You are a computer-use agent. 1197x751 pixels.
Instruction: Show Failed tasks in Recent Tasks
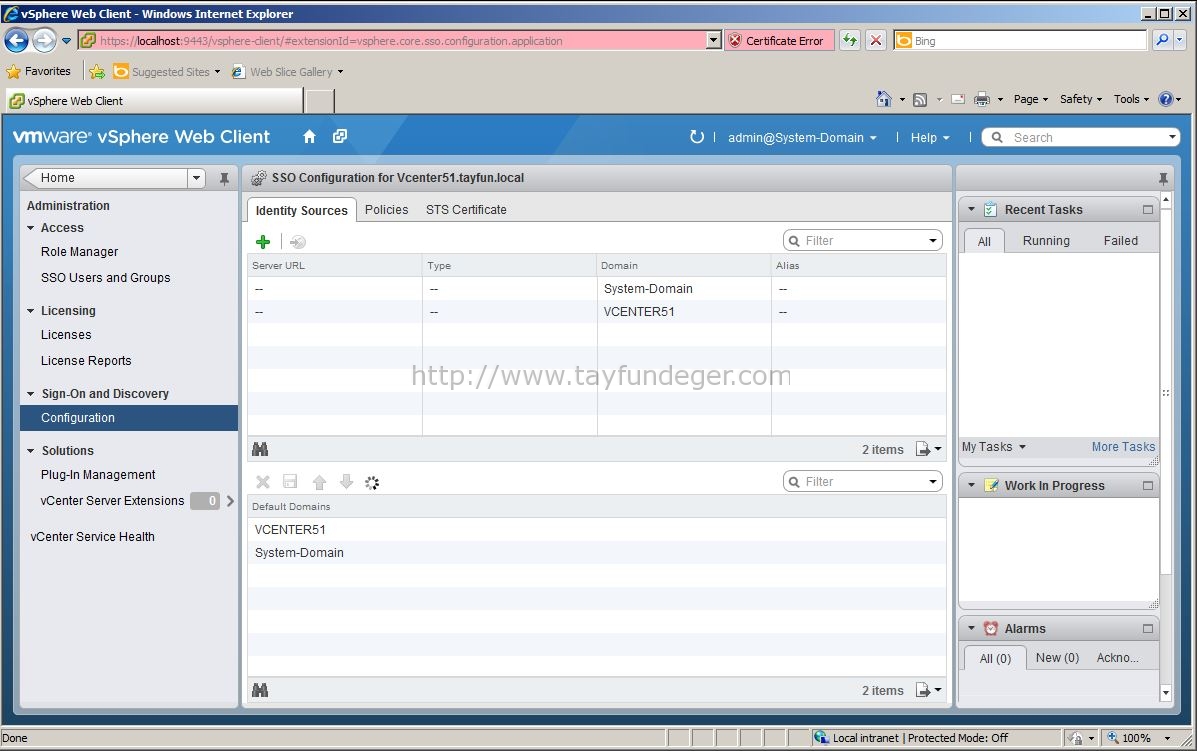1120,240
